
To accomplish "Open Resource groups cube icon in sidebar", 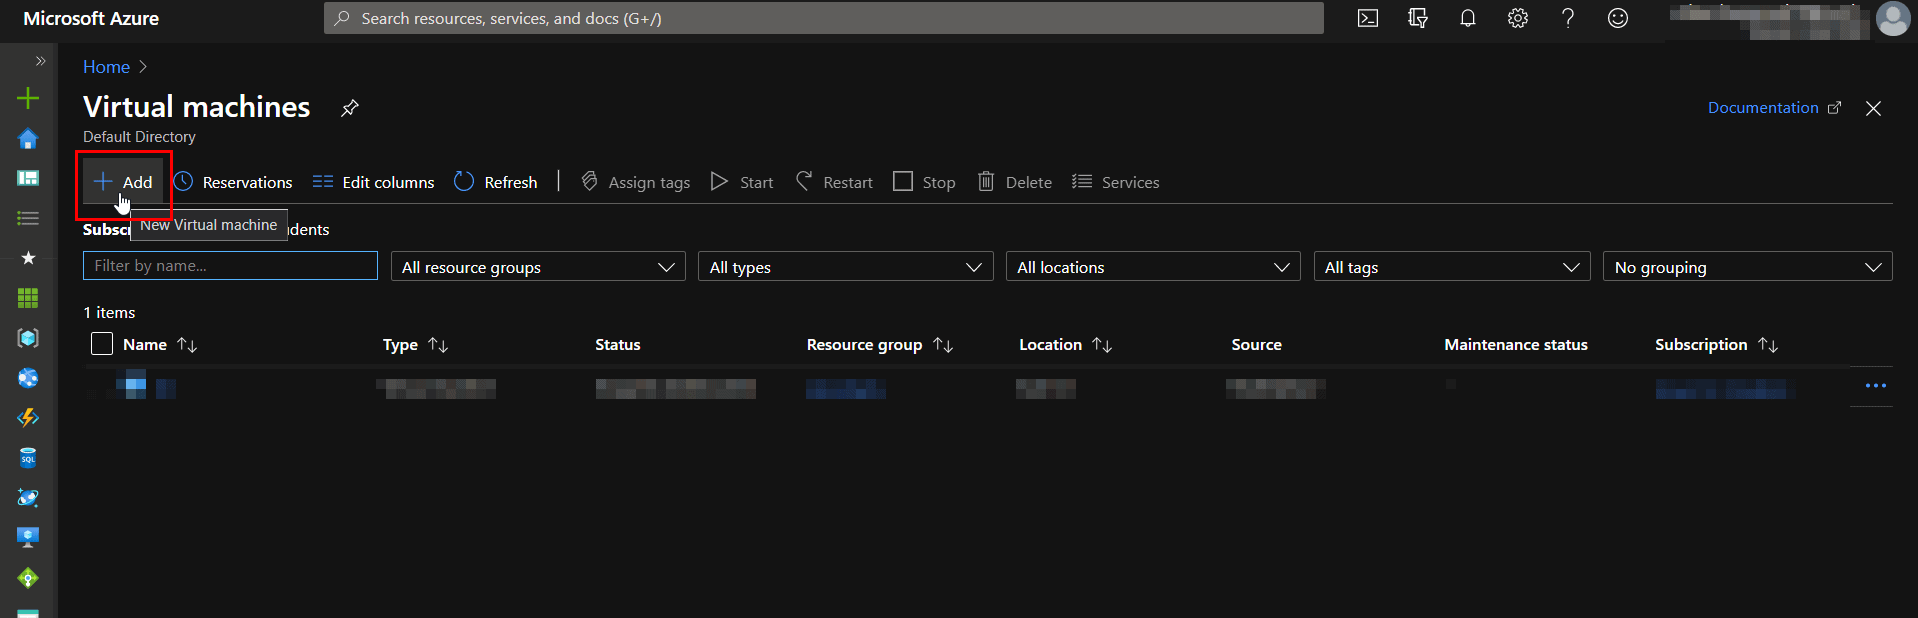I will (28, 338).
